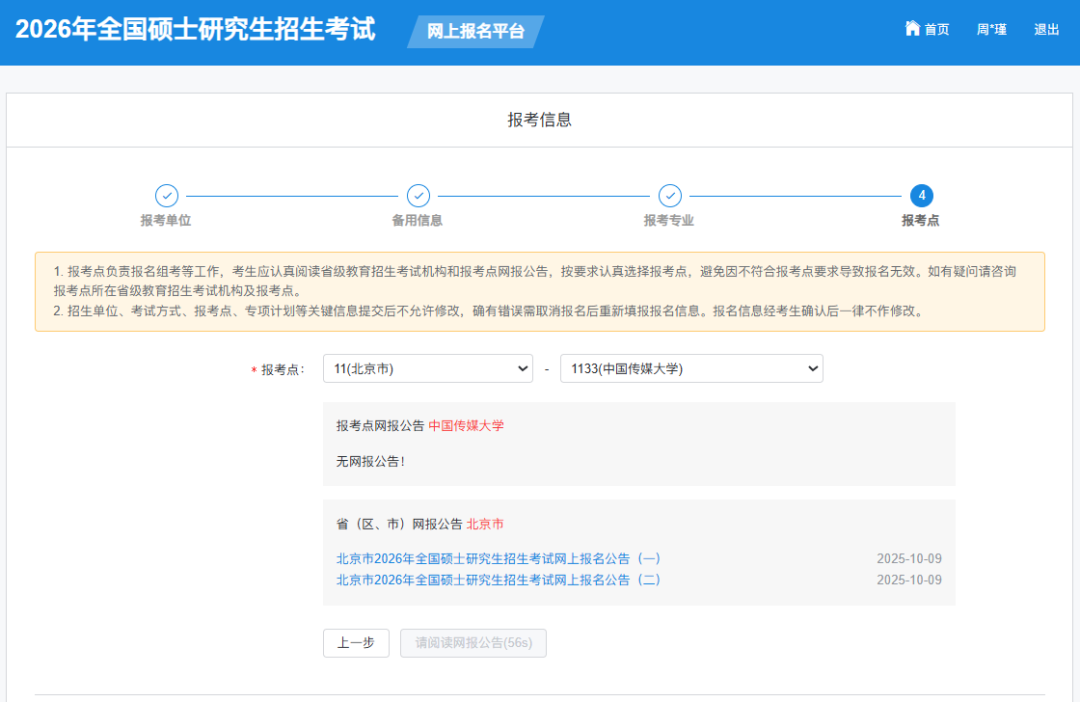Click the username 周*瑾 in the header
The width and height of the screenshot is (1080, 702).
[990, 29]
